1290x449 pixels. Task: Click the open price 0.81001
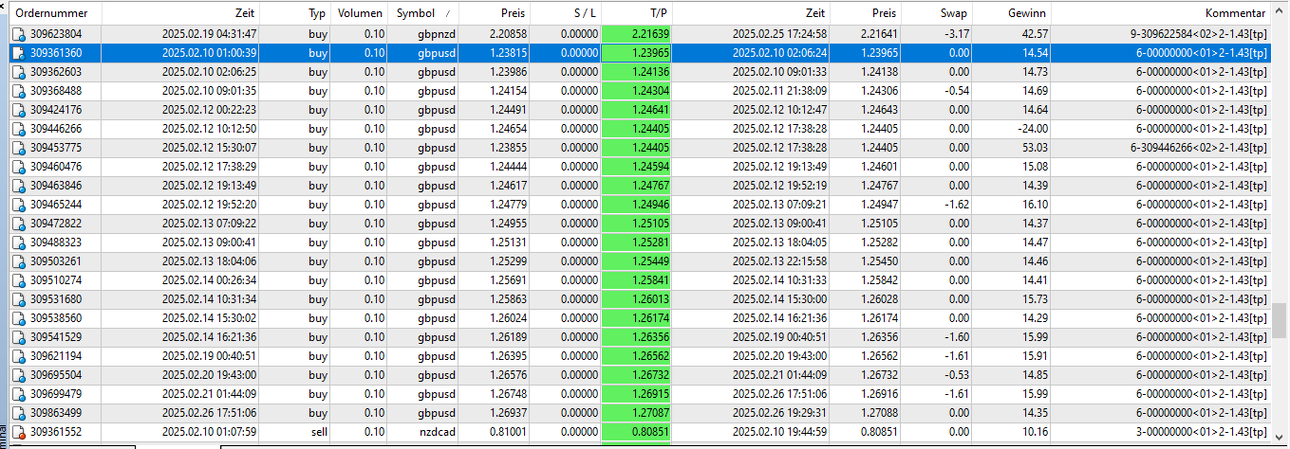(x=507, y=433)
